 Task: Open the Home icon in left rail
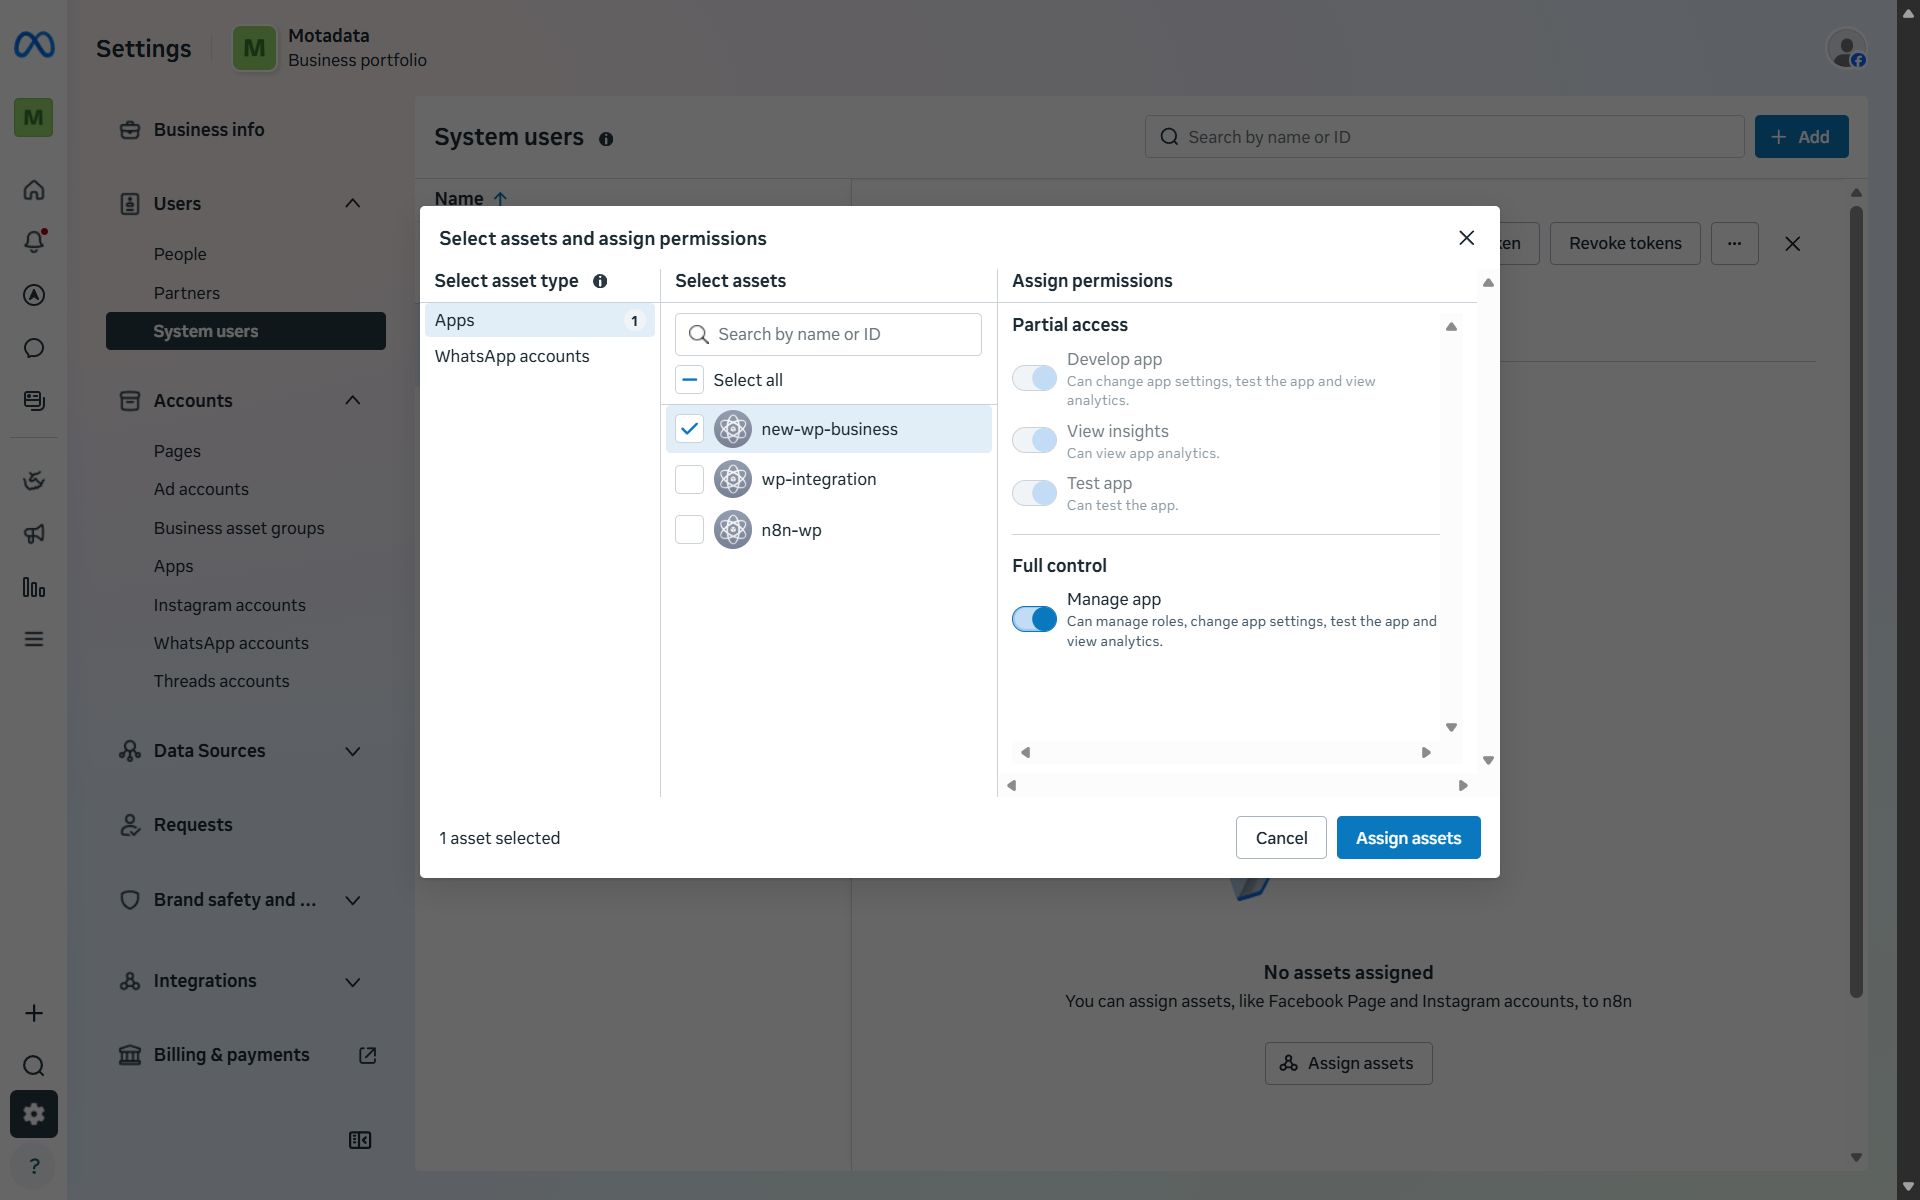pyautogui.click(x=34, y=190)
